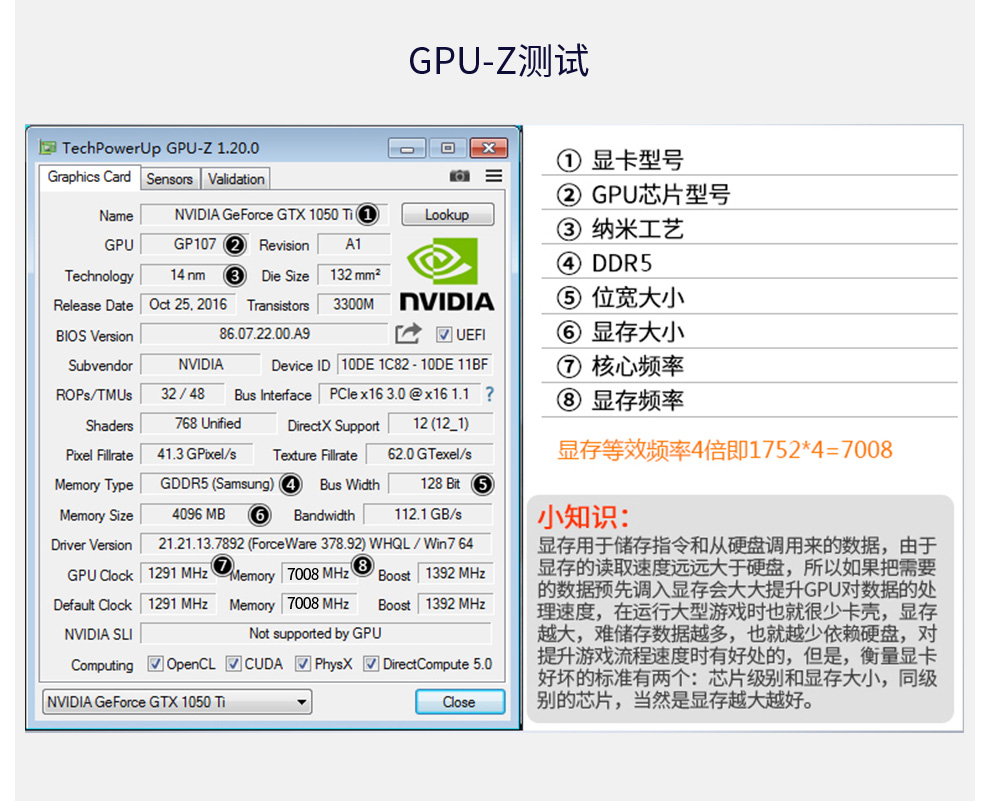Screen dimensions: 990x801
Task: Click the Default Clock row Memory 7008 MHz field
Action: click(x=319, y=604)
